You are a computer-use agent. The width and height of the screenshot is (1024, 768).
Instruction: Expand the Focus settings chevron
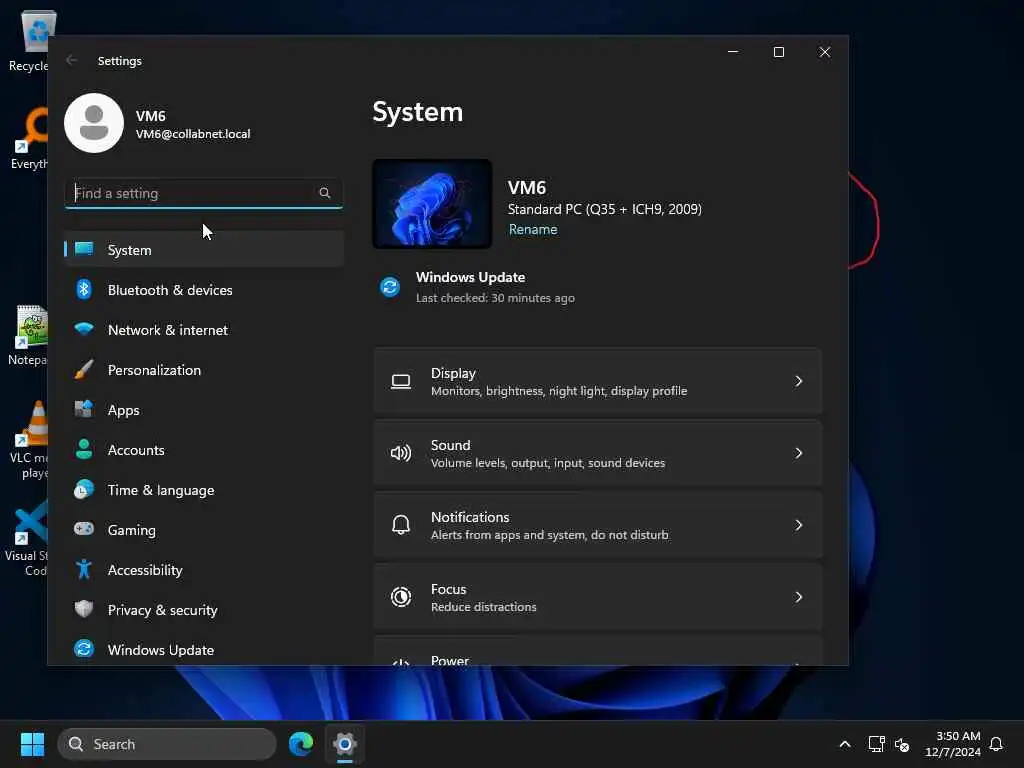coord(798,597)
